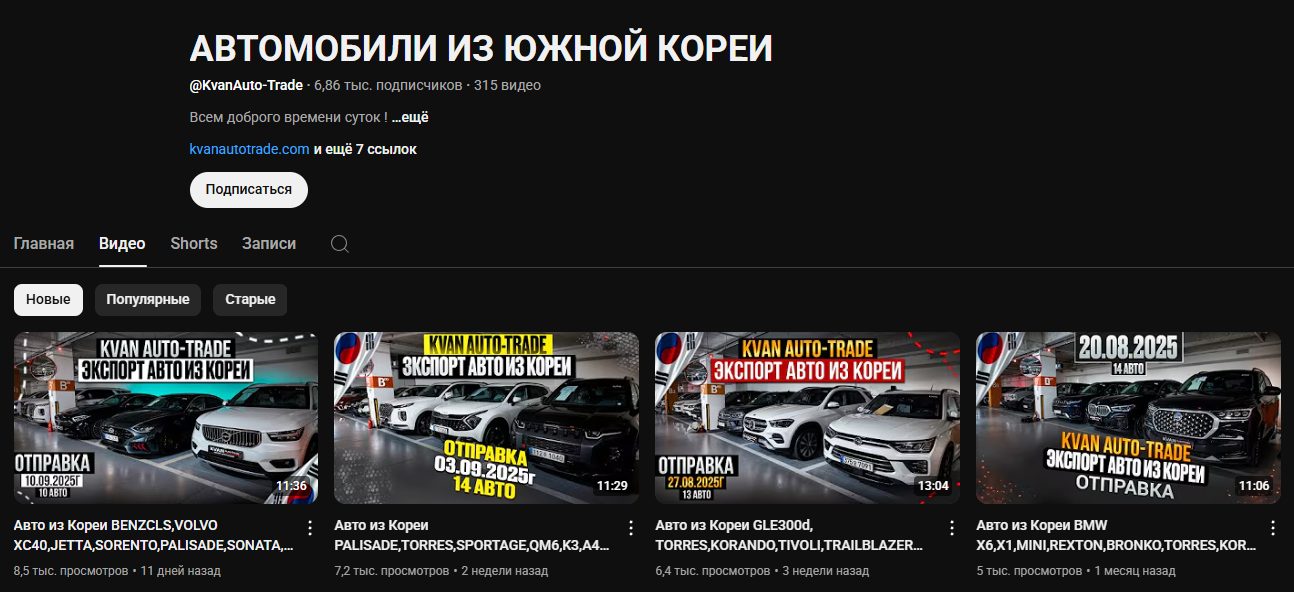Open the thumbnail dated 27.08.2025
This screenshot has width=1294, height=592.
(x=807, y=418)
